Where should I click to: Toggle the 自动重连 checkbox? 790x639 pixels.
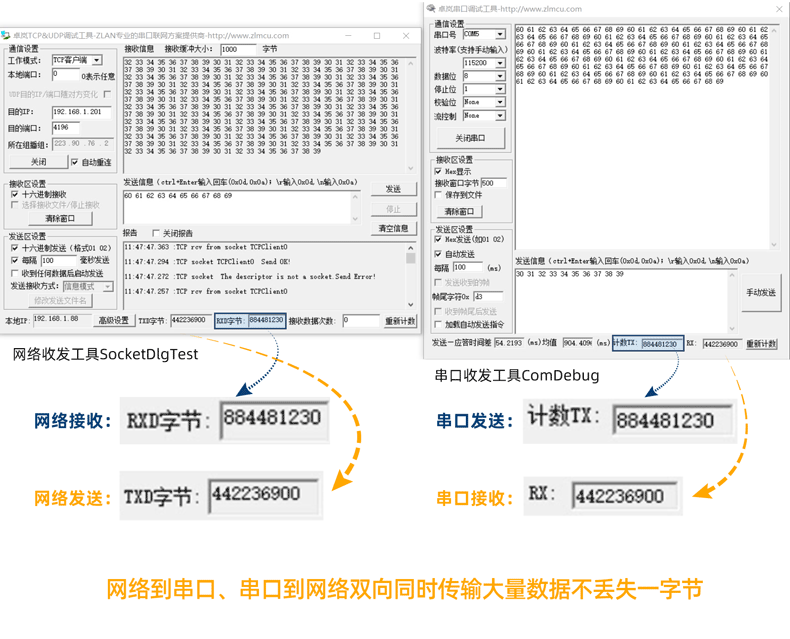pyautogui.click(x=75, y=162)
